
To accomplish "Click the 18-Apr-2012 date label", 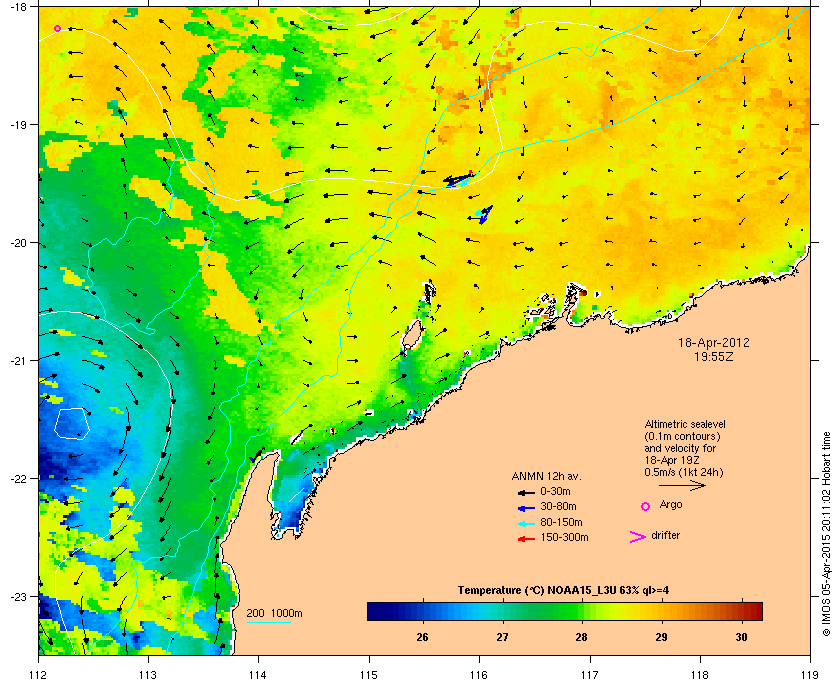I will point(714,343).
